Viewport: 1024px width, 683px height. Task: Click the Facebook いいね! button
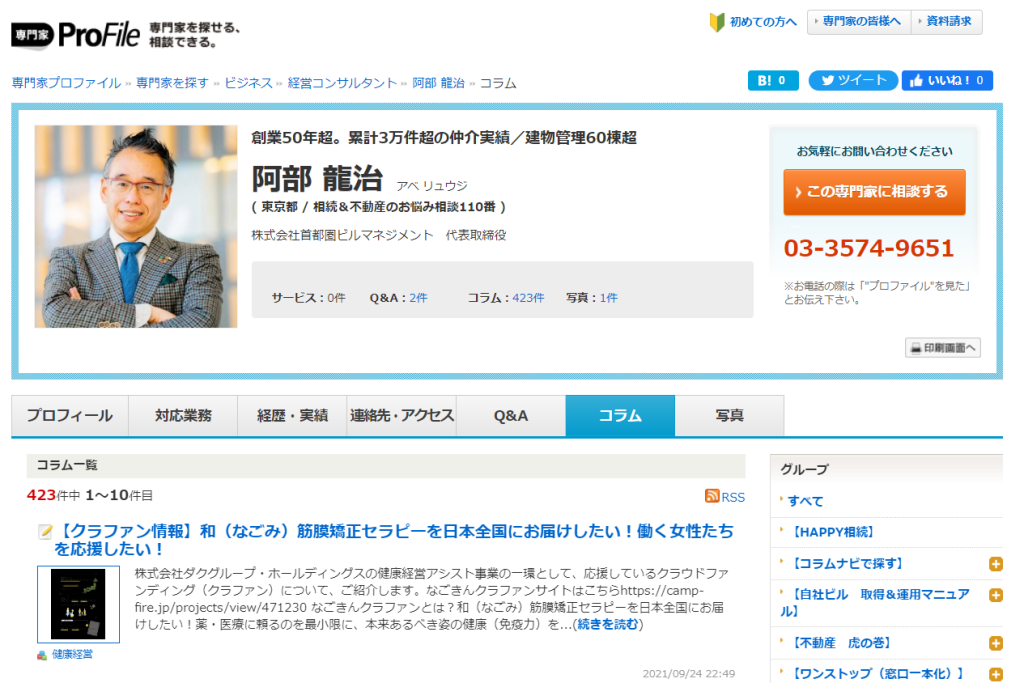pos(946,81)
